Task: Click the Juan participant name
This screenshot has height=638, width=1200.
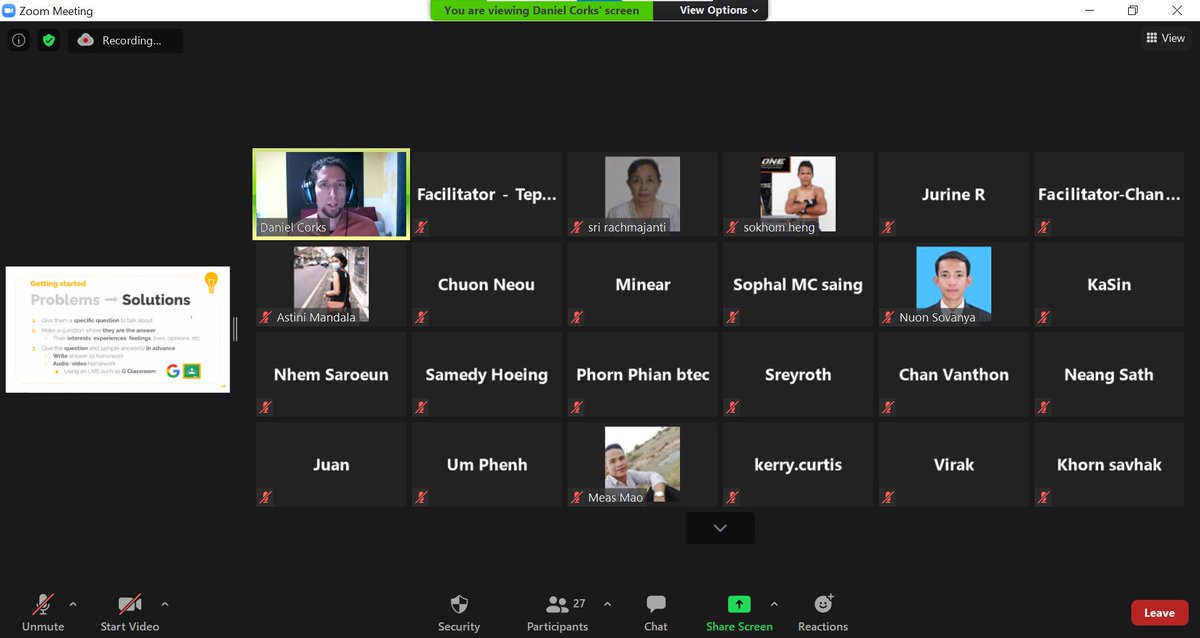Action: point(331,465)
